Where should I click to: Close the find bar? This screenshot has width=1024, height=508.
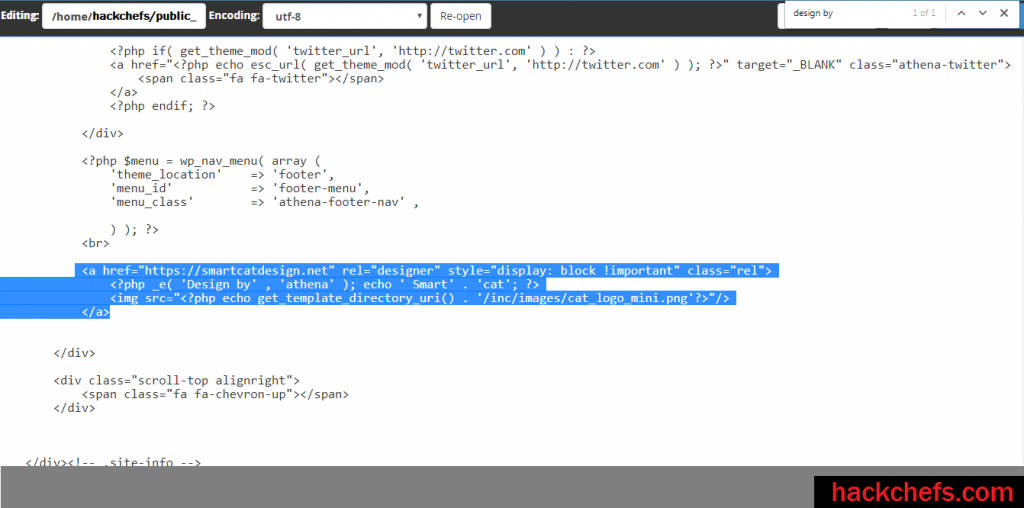tap(1004, 13)
